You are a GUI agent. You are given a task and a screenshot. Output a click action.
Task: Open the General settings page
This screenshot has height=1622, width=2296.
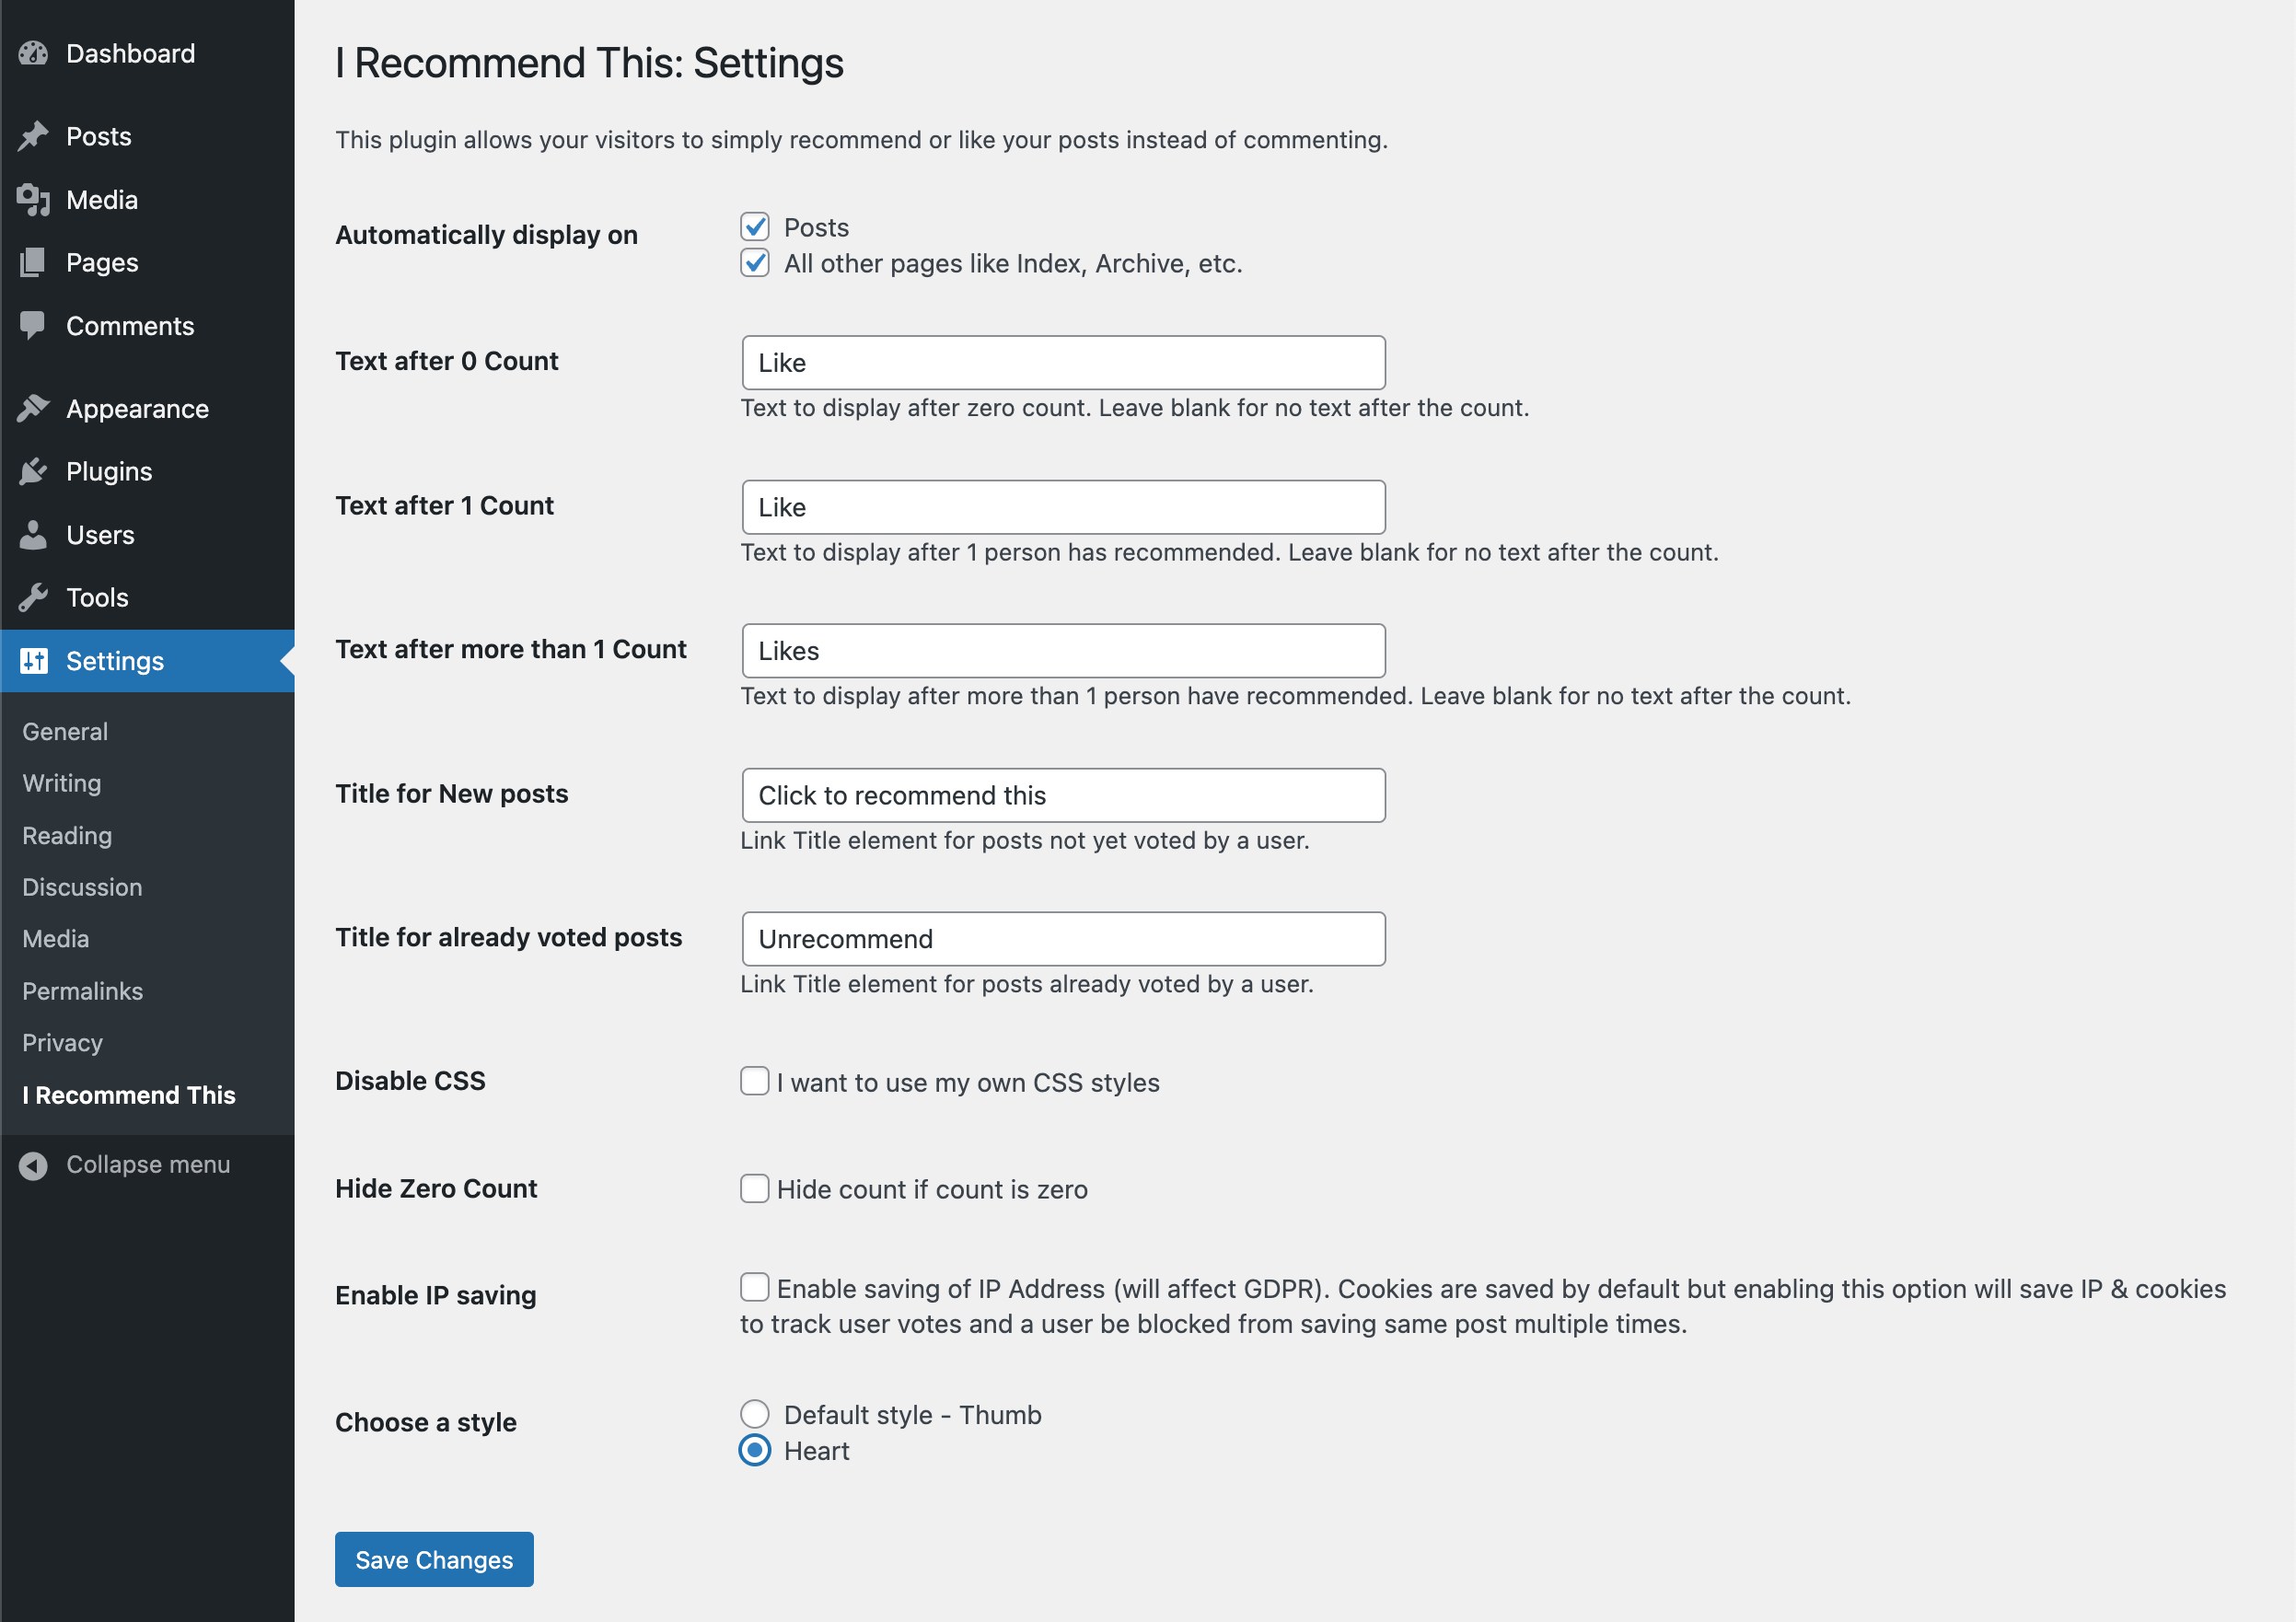[64, 730]
